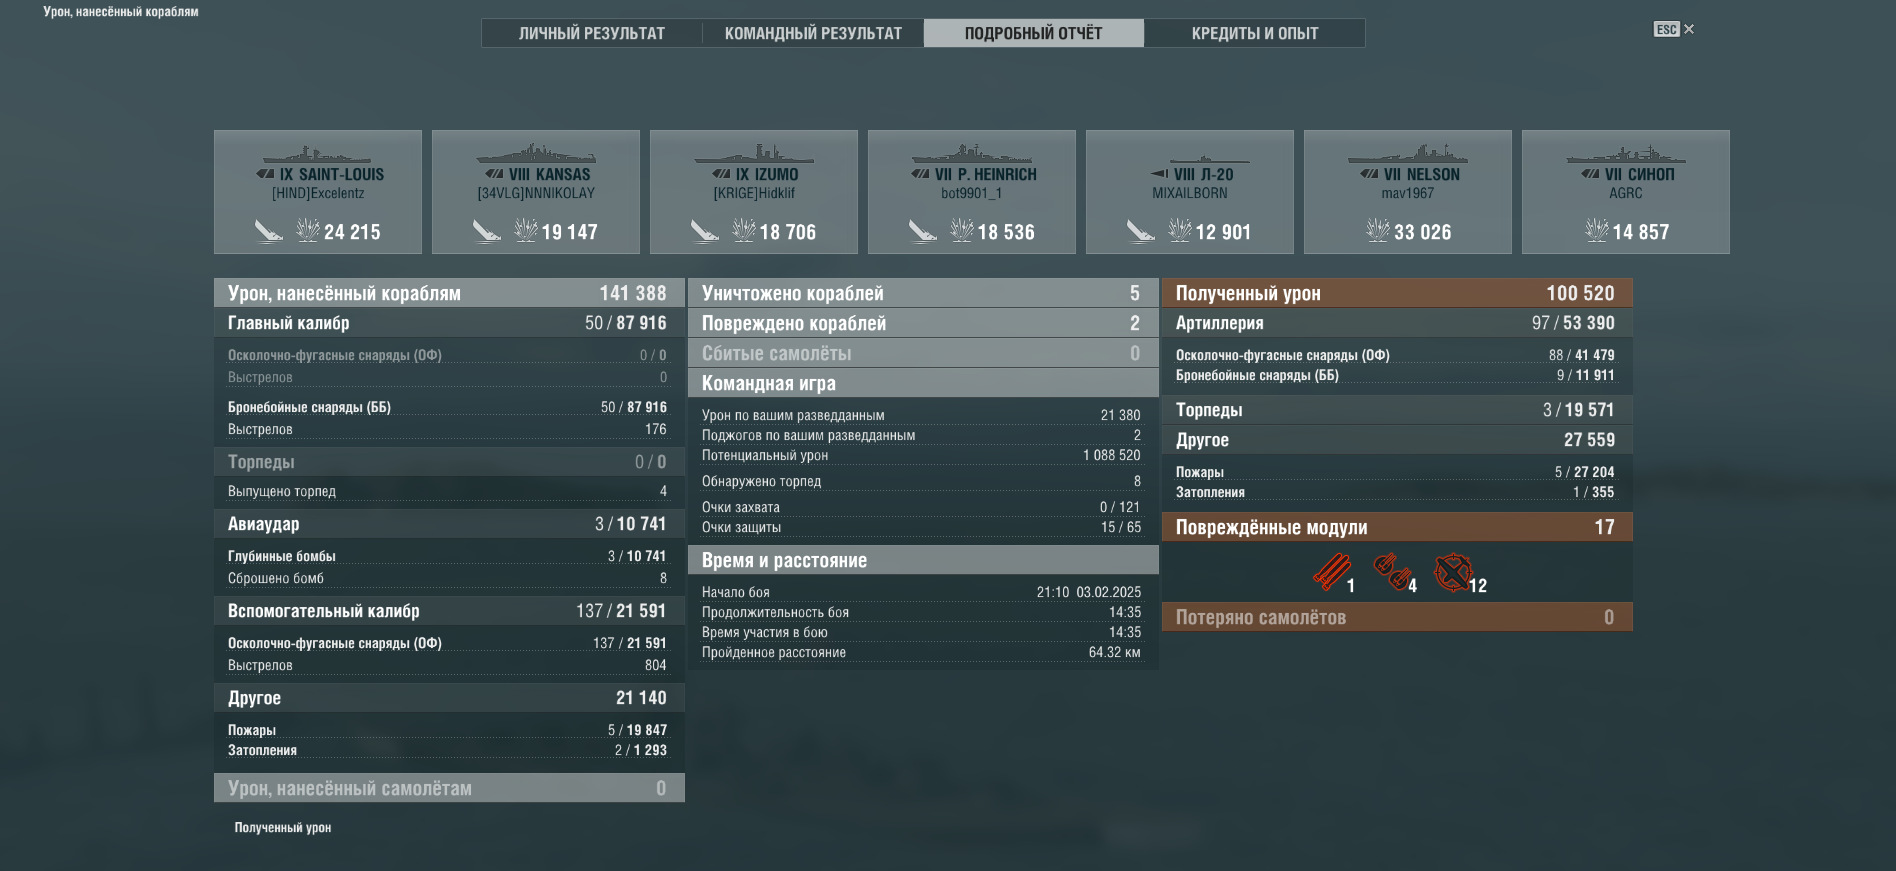The width and height of the screenshot is (1896, 871).
Task: Click the Повреждённые модули section header
Action: point(1396,527)
